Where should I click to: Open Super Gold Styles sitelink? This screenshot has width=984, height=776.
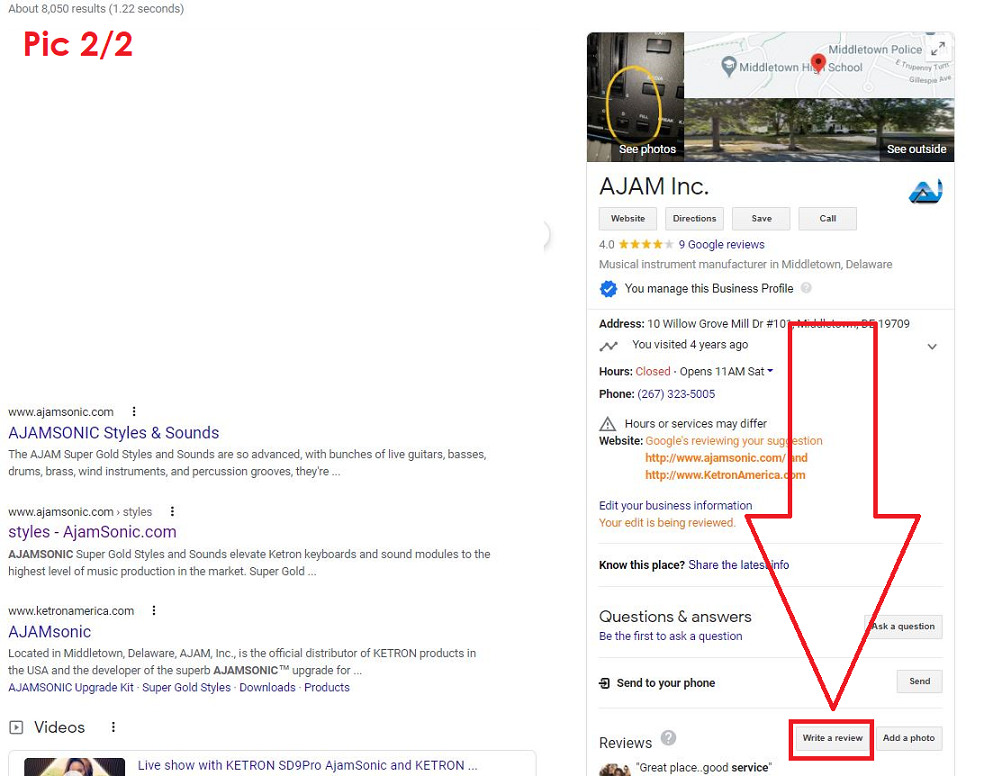click(x=186, y=688)
